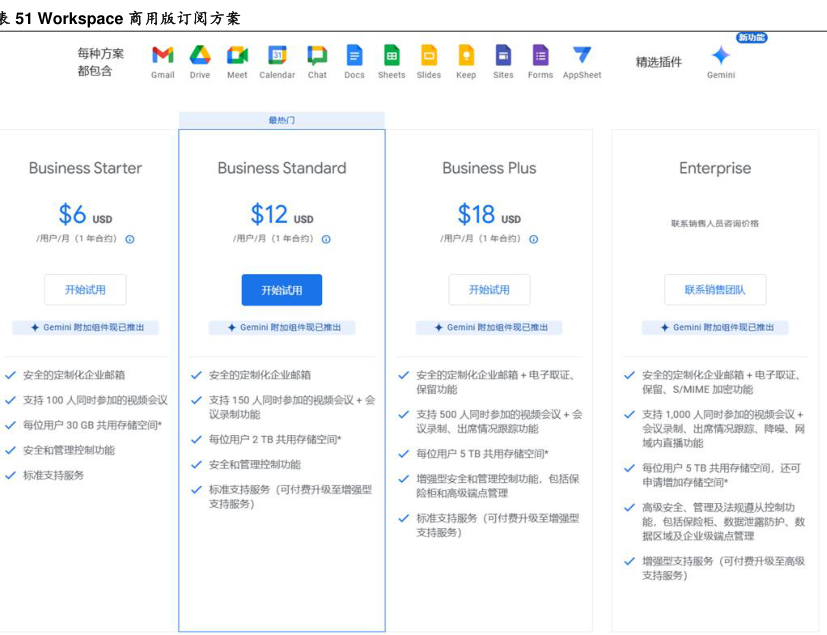827x635 pixels.
Task: Click the $12 USD price
Action: click(282, 215)
